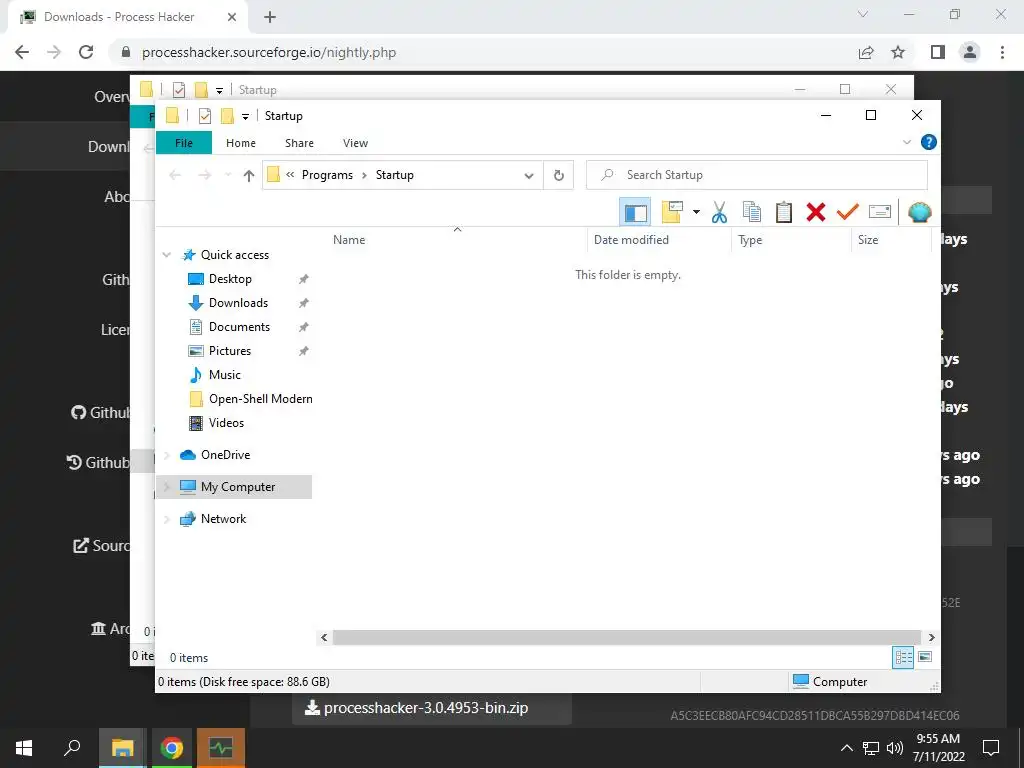The image size is (1024, 768).
Task: Click the orange checkmark Properties icon
Action: click(848, 212)
